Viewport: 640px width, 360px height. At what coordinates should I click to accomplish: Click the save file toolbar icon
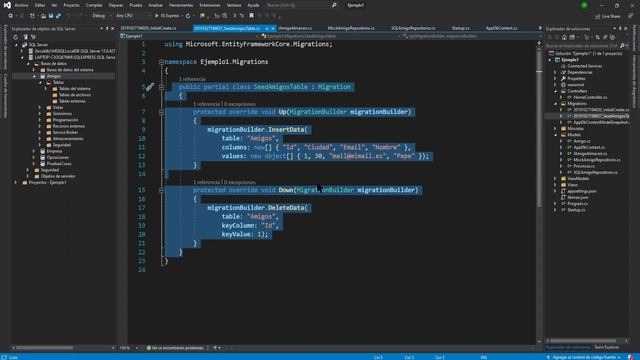(x=51, y=16)
